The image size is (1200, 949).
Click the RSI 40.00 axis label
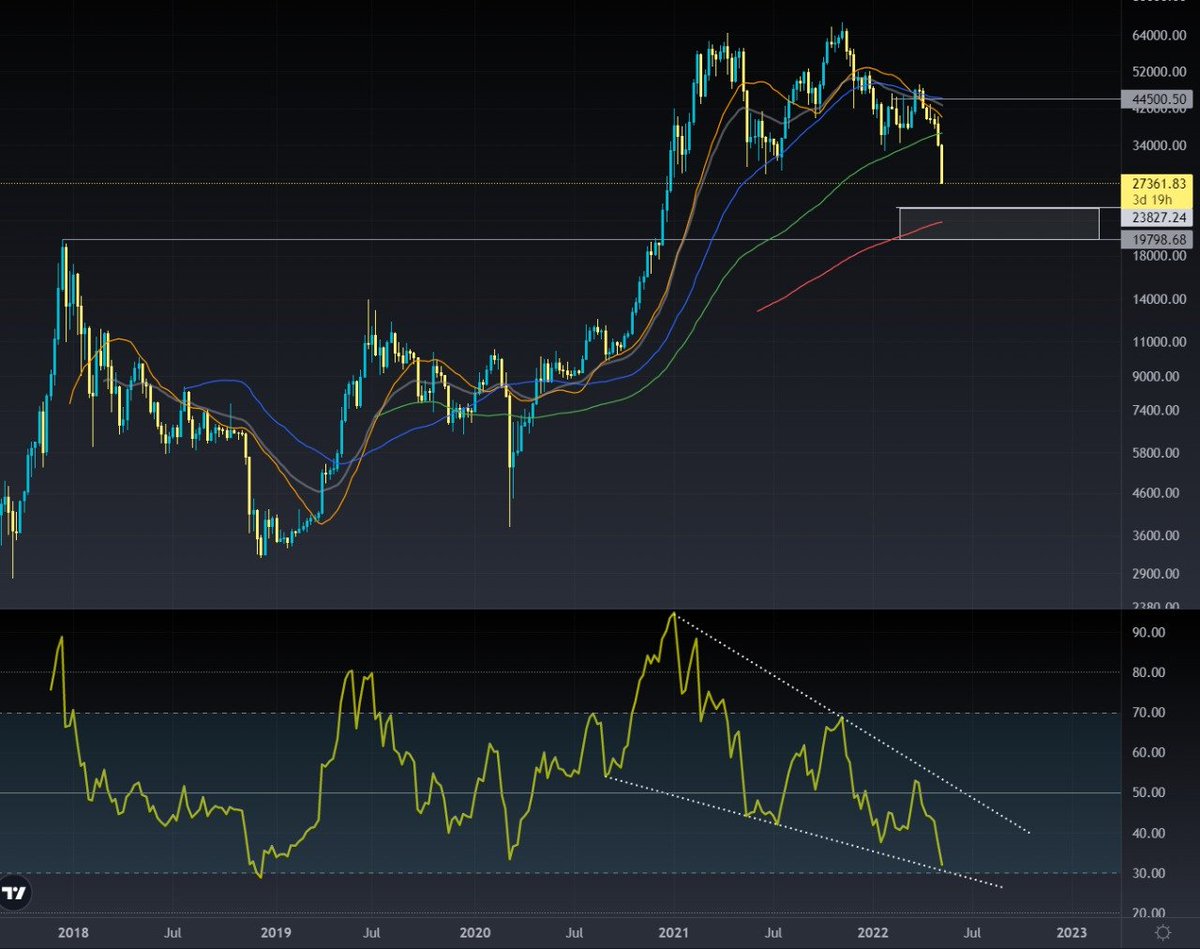coord(1147,833)
